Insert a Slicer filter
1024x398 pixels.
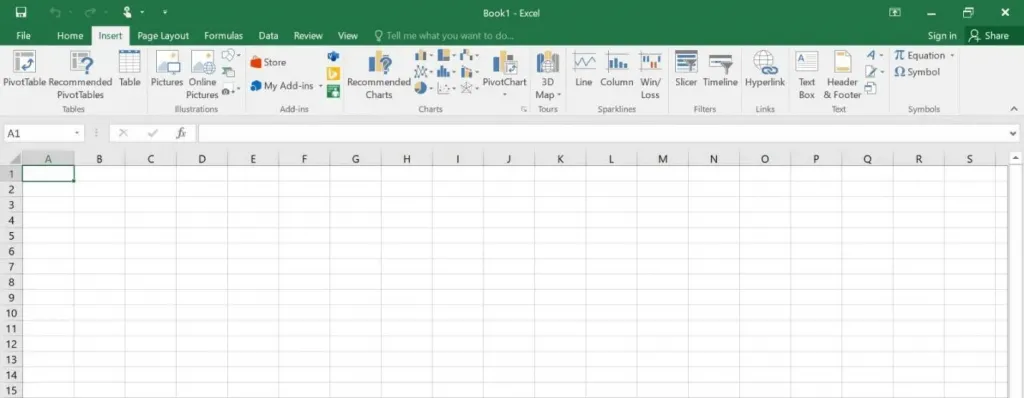click(686, 69)
